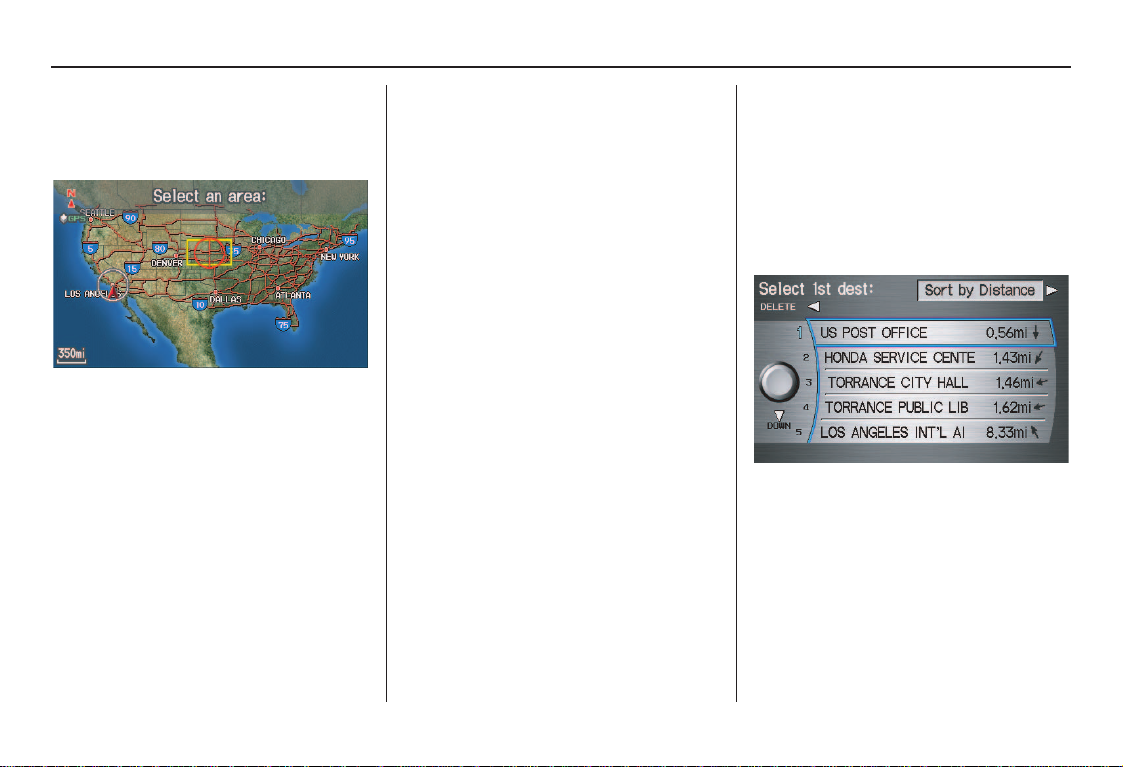This screenshot has height=767, width=1123.
Task: Click the GPS status icon
Action: [74, 217]
